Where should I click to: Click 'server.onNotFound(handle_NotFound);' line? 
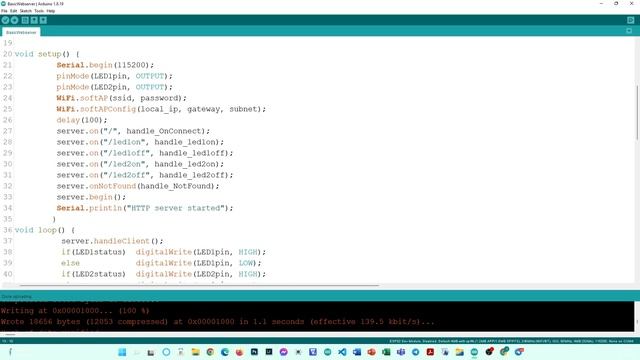click(138, 186)
